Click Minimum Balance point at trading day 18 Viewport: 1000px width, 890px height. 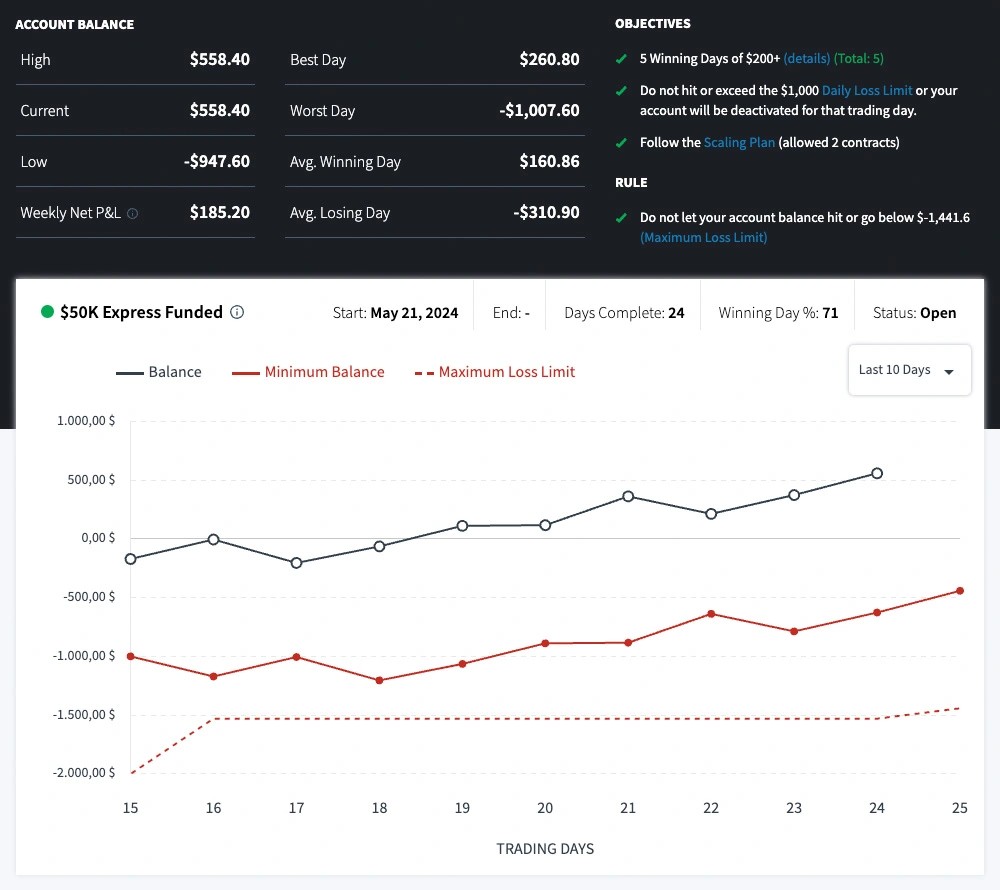(379, 680)
